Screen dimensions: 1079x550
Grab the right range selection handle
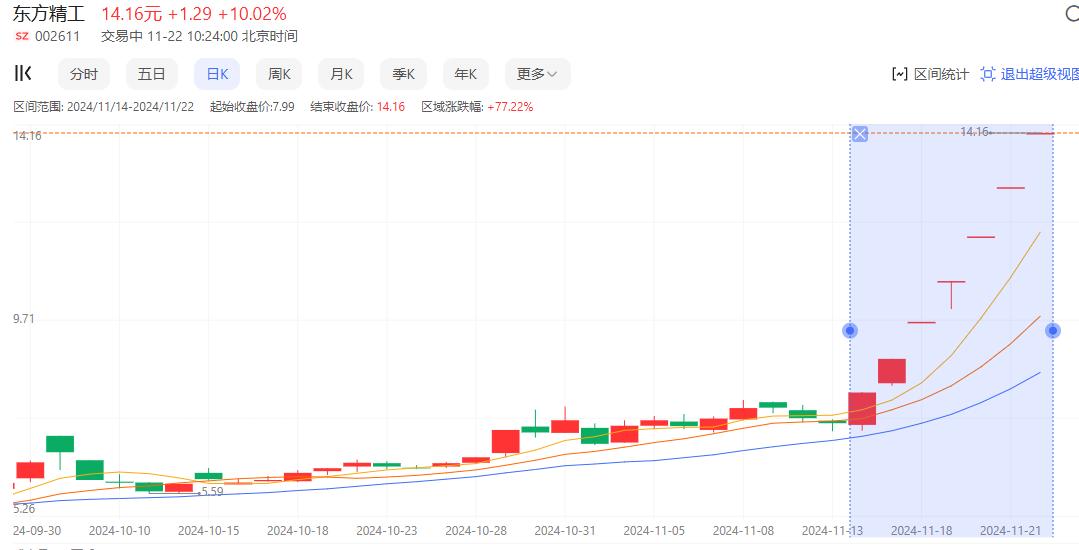pyautogui.click(x=1053, y=331)
